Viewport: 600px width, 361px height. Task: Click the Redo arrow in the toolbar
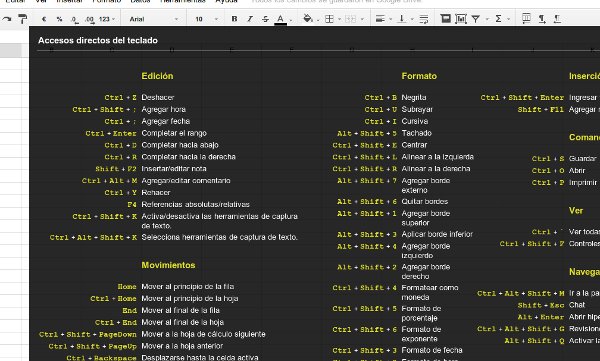point(7,18)
